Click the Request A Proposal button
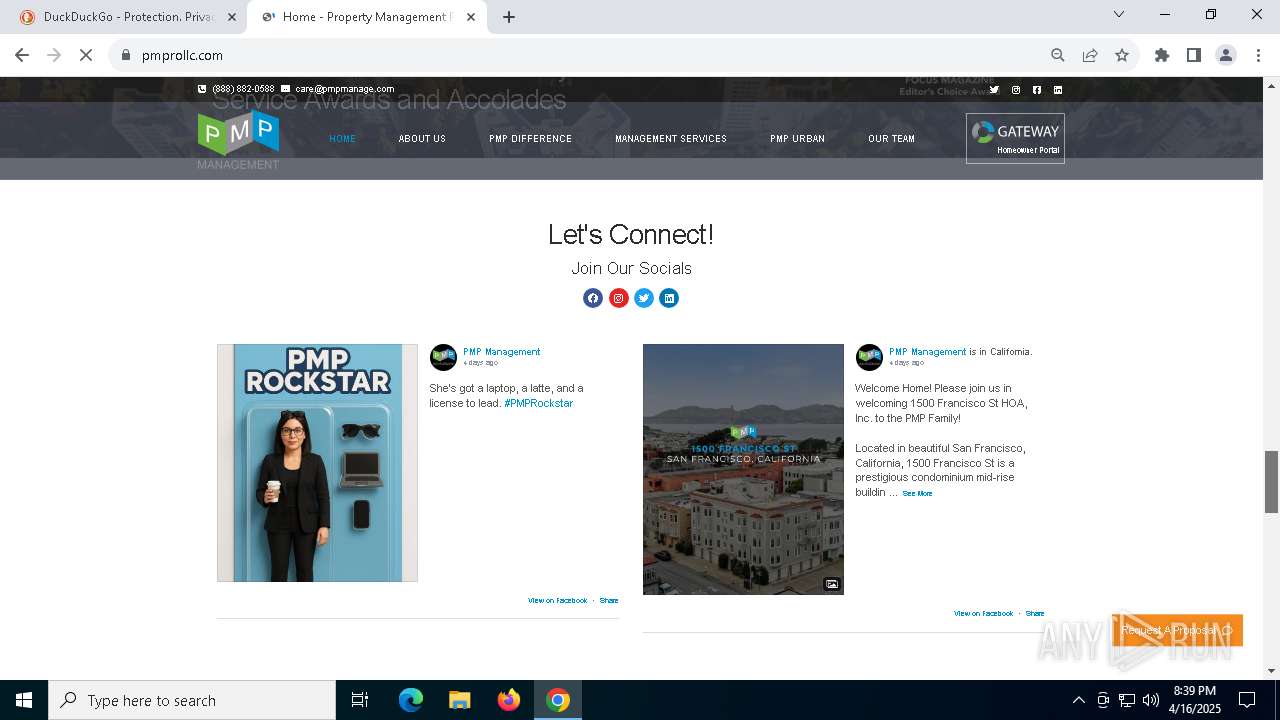 (x=1177, y=630)
